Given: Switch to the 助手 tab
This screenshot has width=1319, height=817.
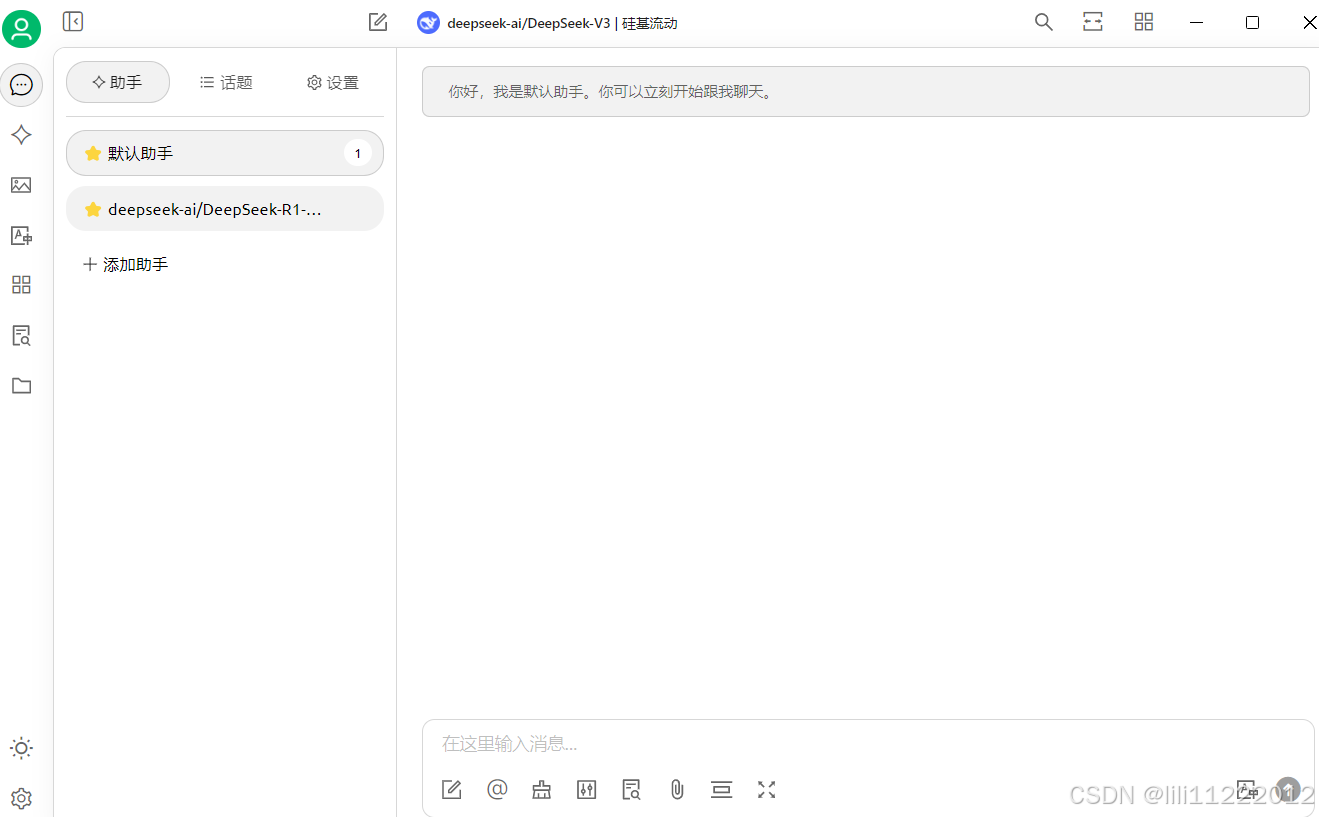Looking at the screenshot, I should 118,82.
